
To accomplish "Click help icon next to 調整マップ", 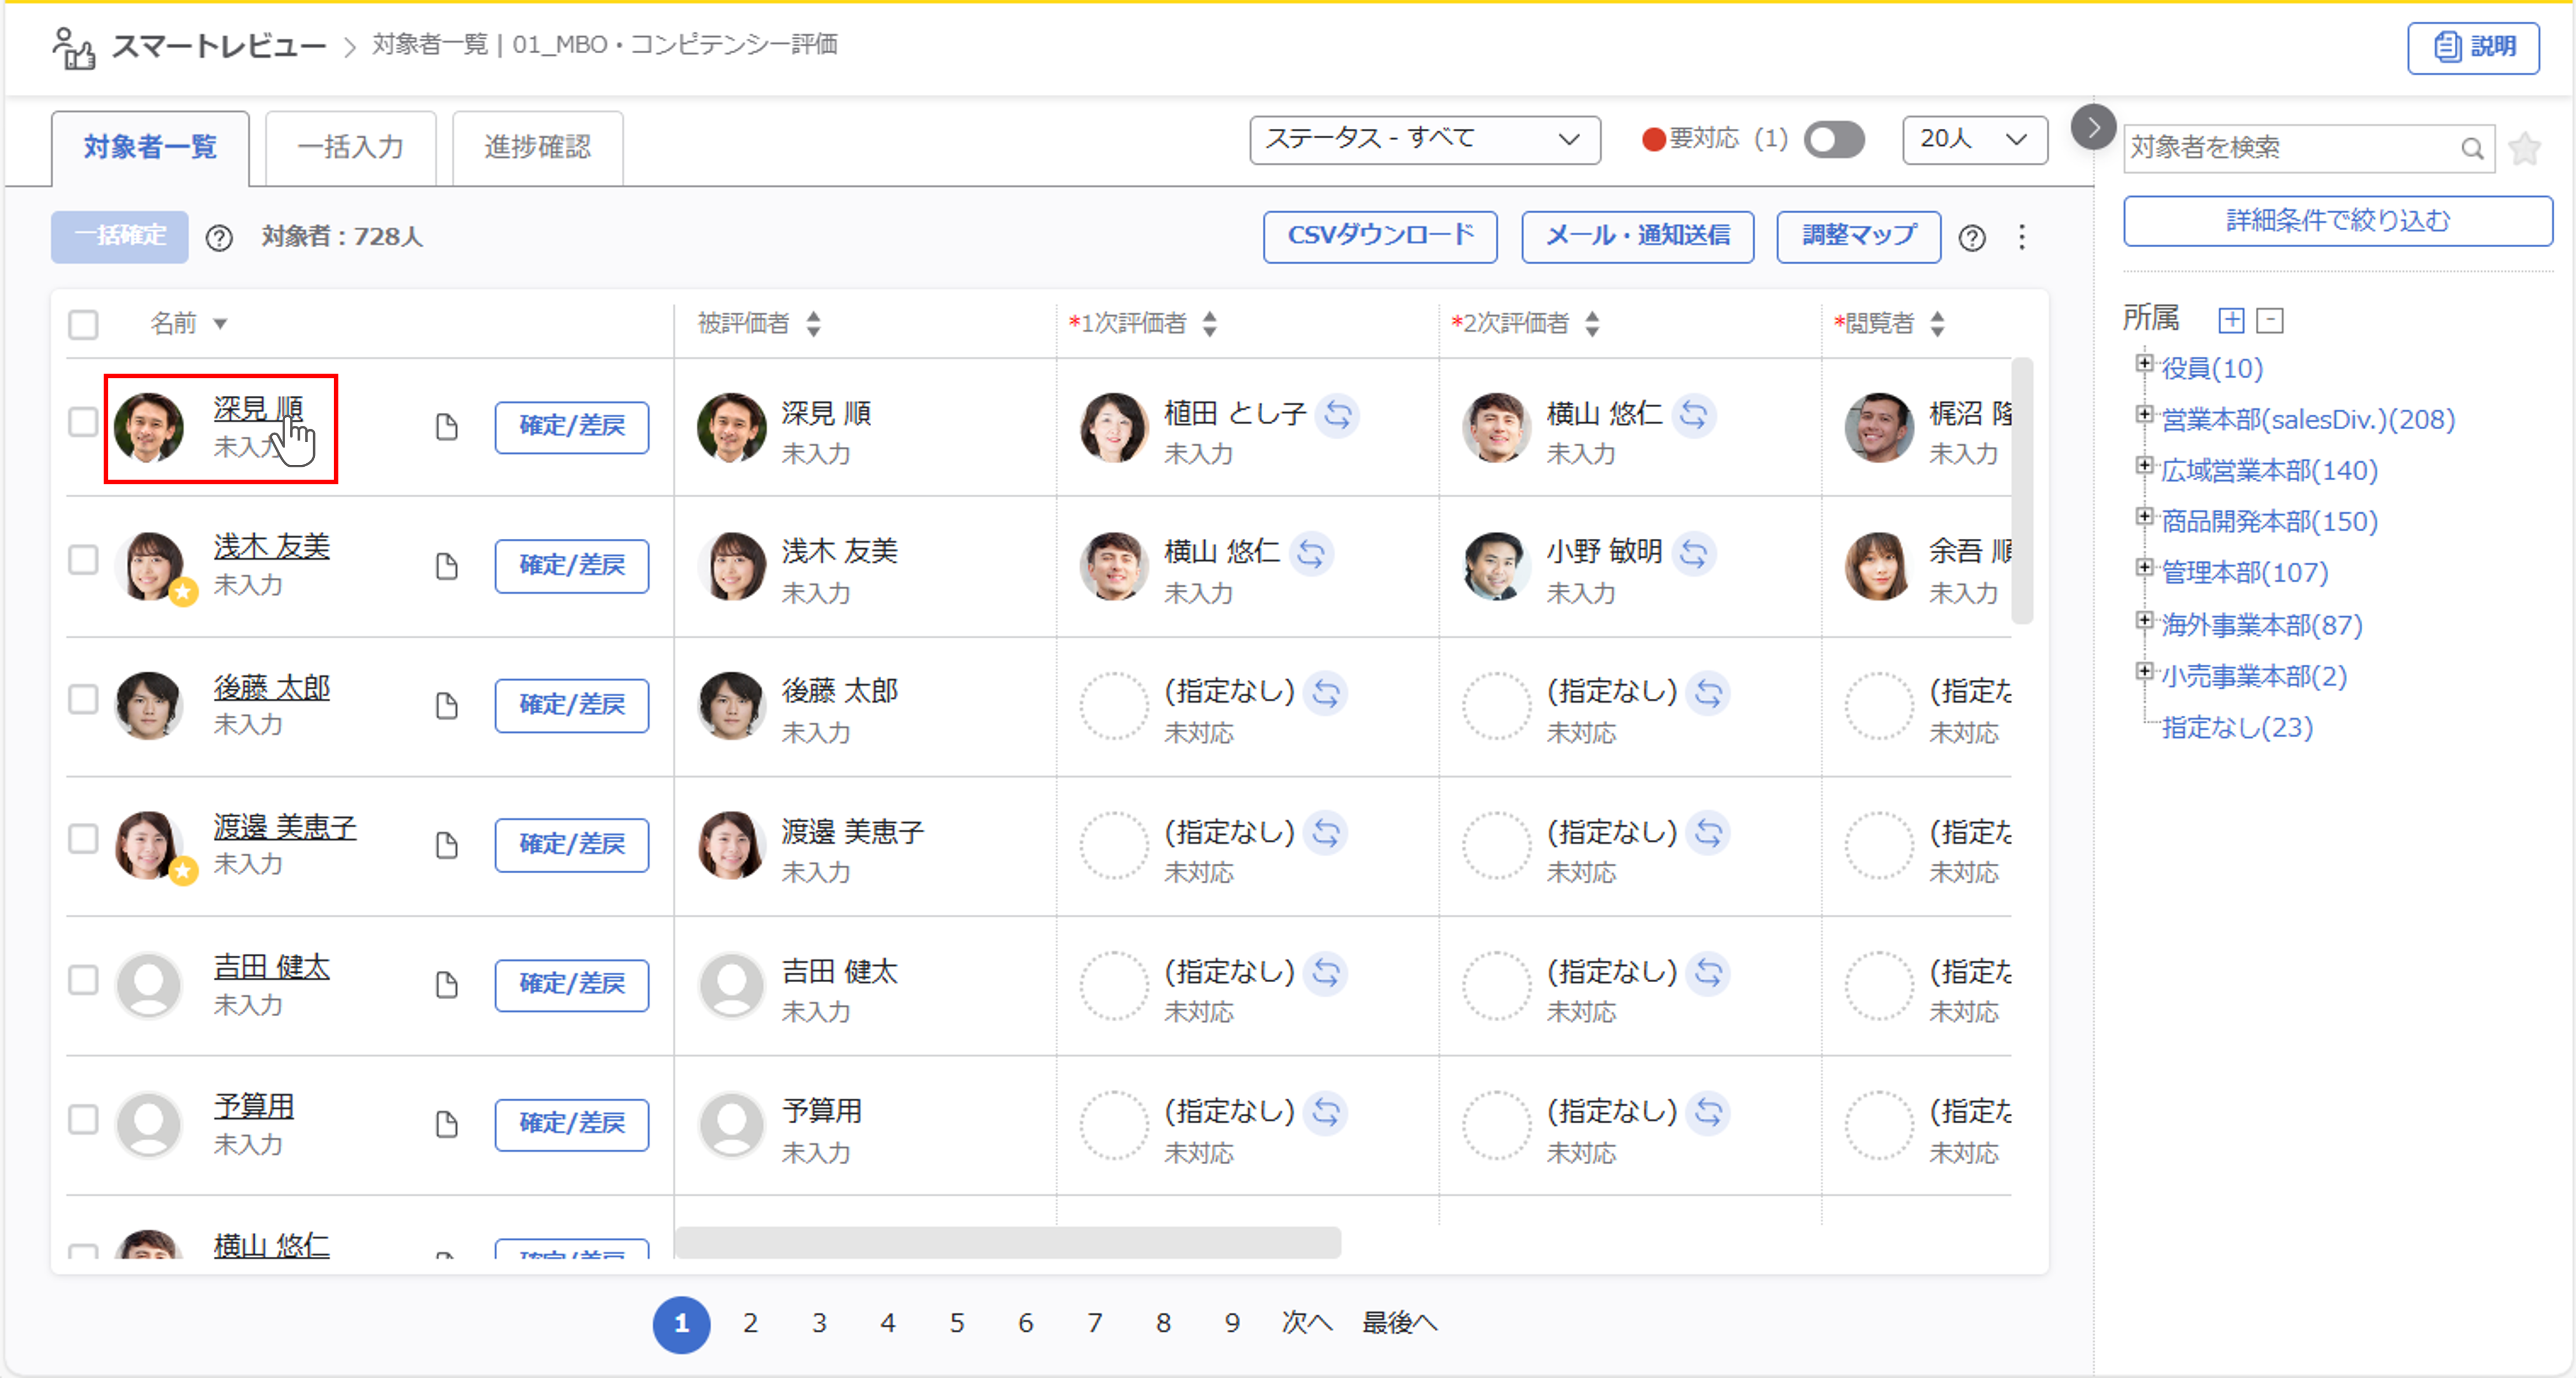I will click(1972, 238).
